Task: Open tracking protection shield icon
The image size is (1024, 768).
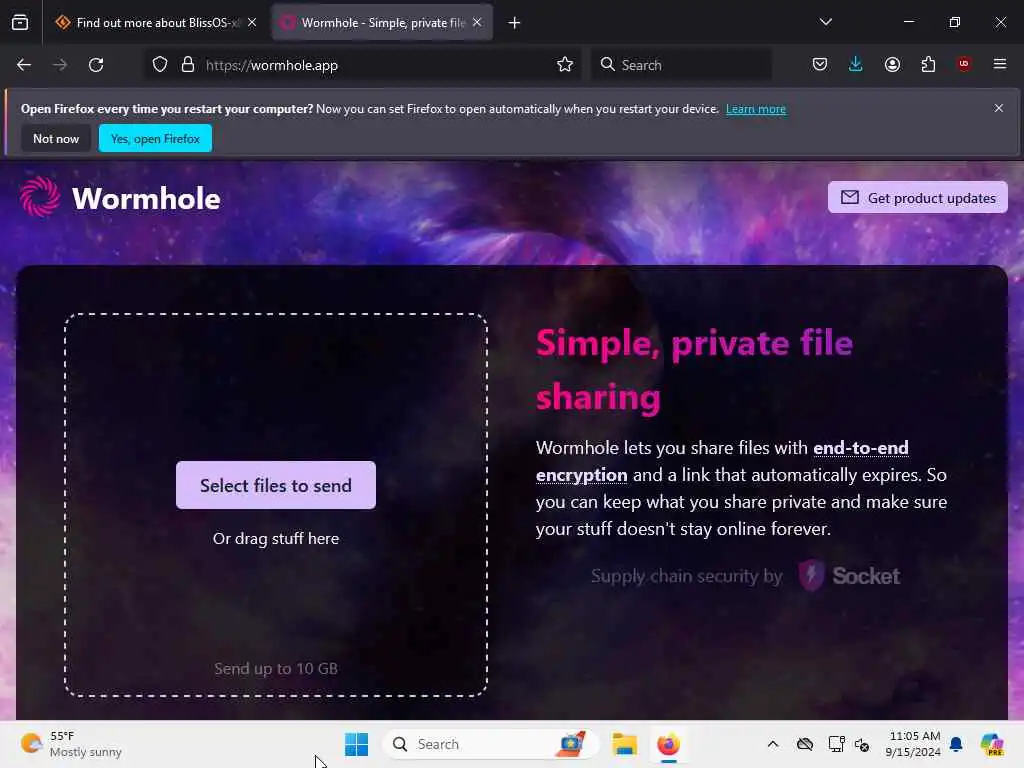Action: (160, 65)
